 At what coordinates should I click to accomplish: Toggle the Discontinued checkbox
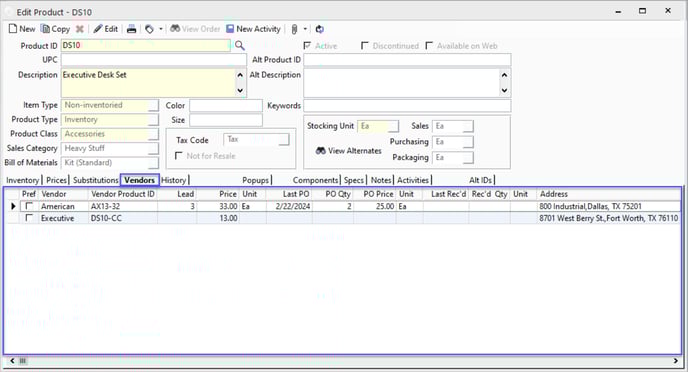coord(364,46)
